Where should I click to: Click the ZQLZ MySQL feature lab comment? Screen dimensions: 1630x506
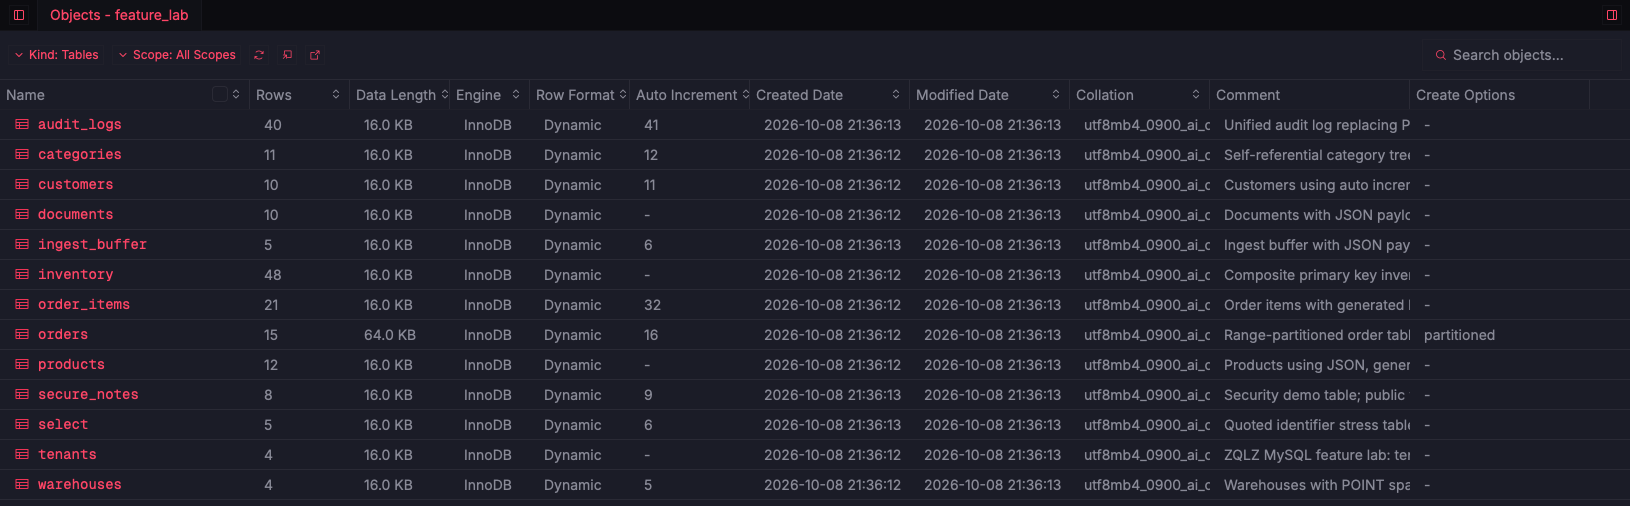(x=1317, y=455)
